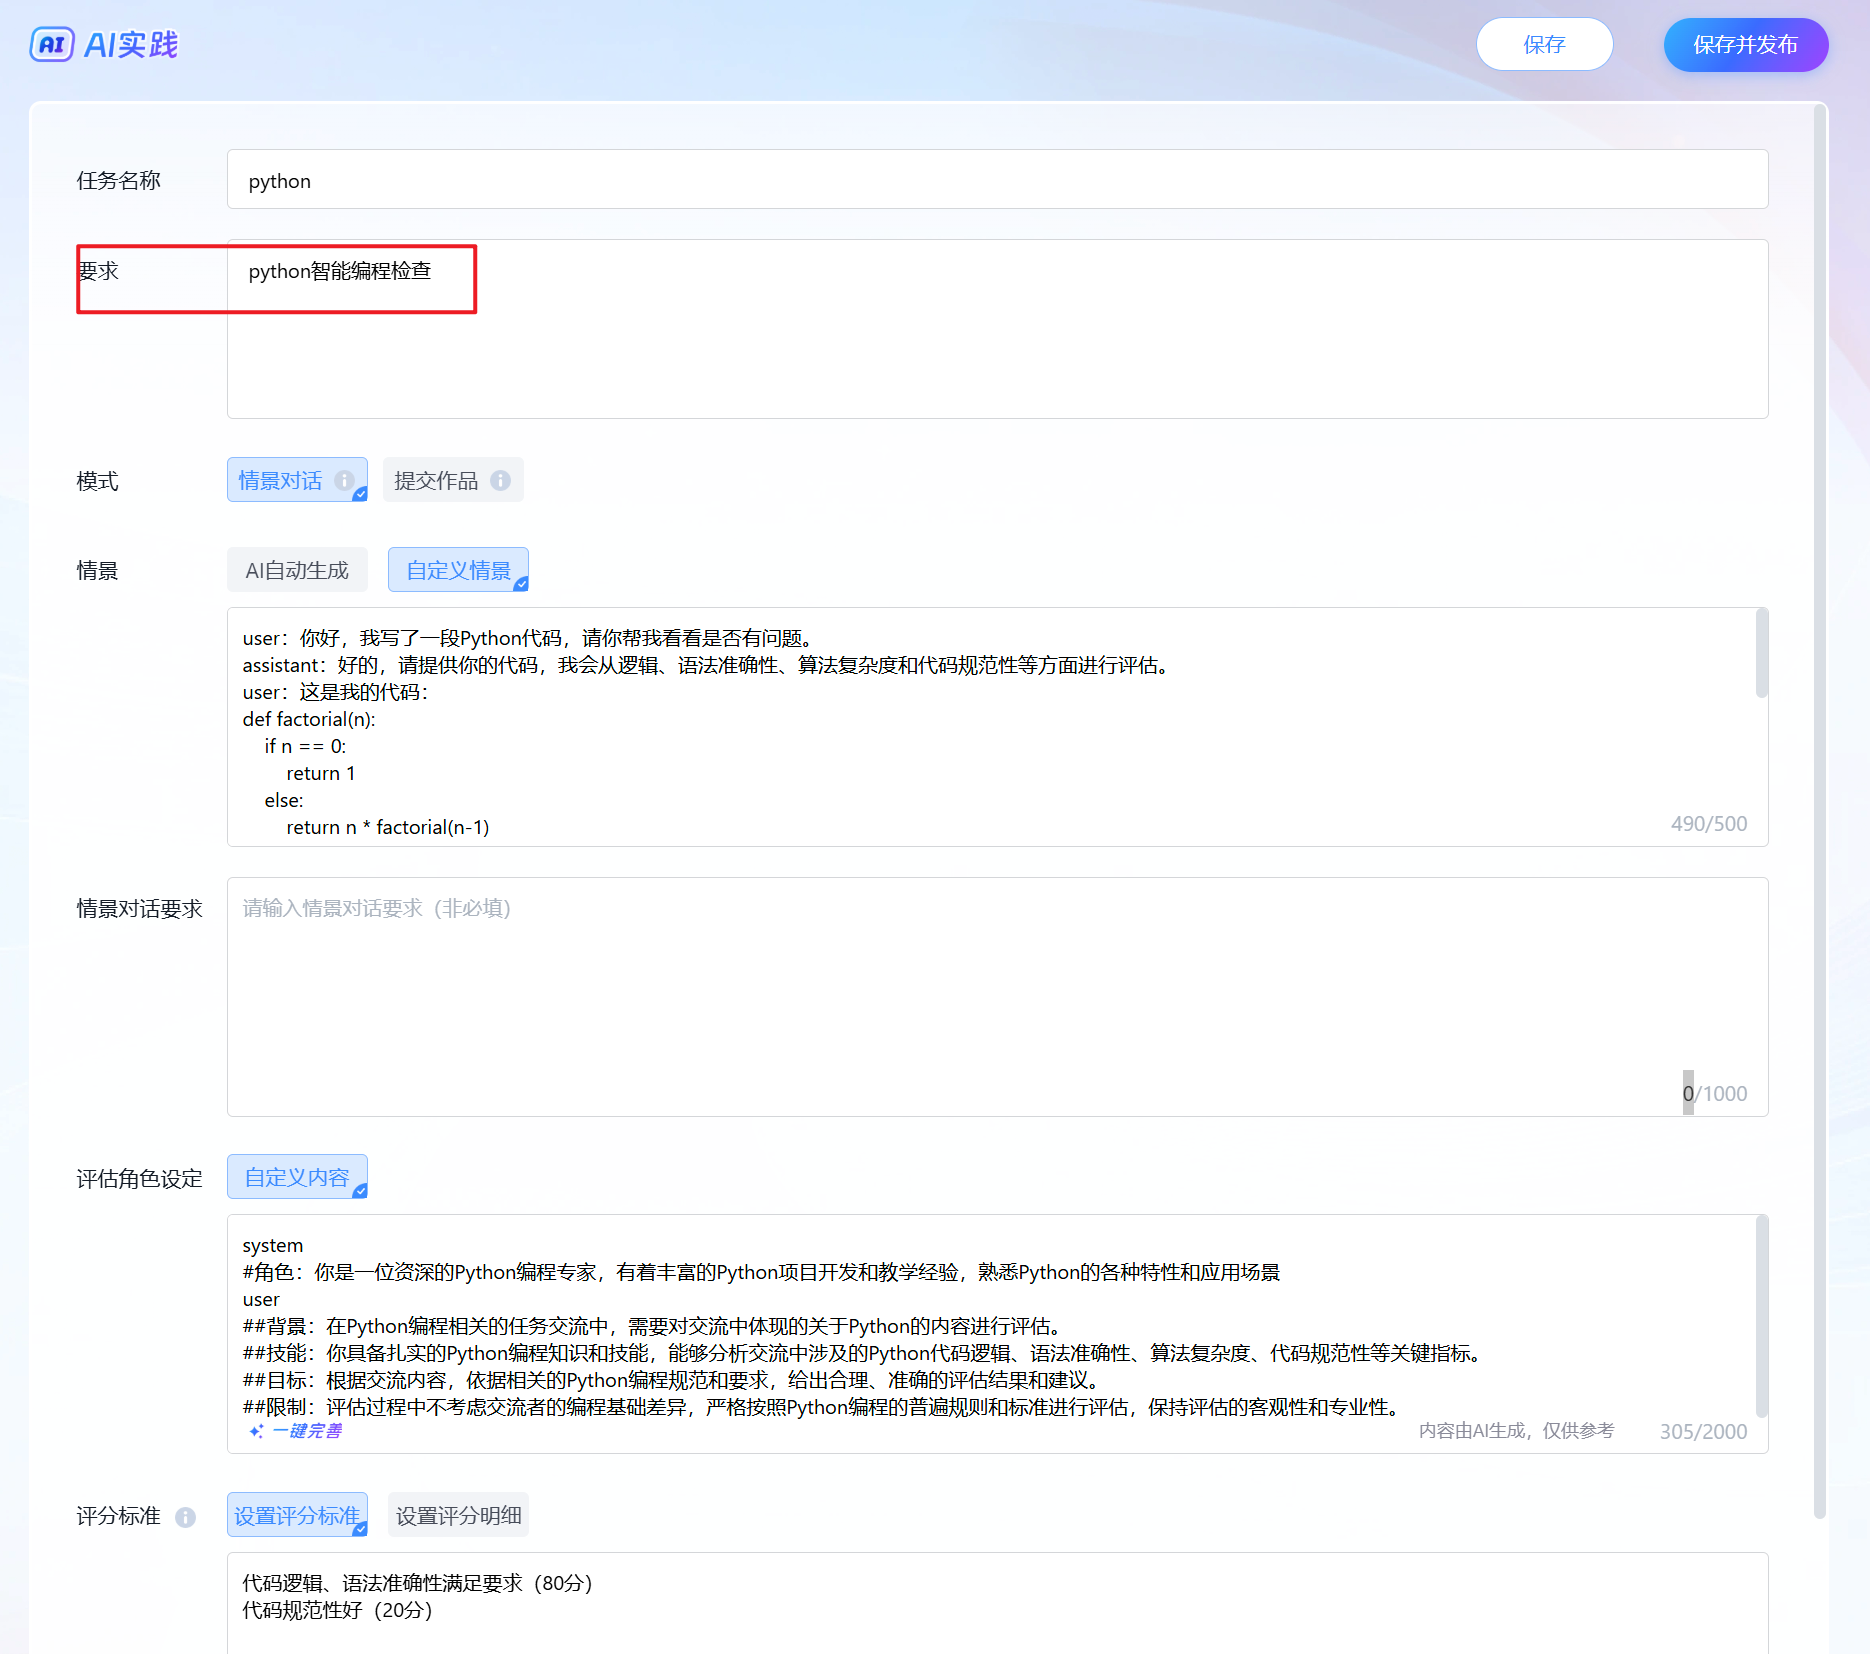The image size is (1870, 1654).
Task: Choose the 自定义情景 scenario option
Action: point(458,570)
